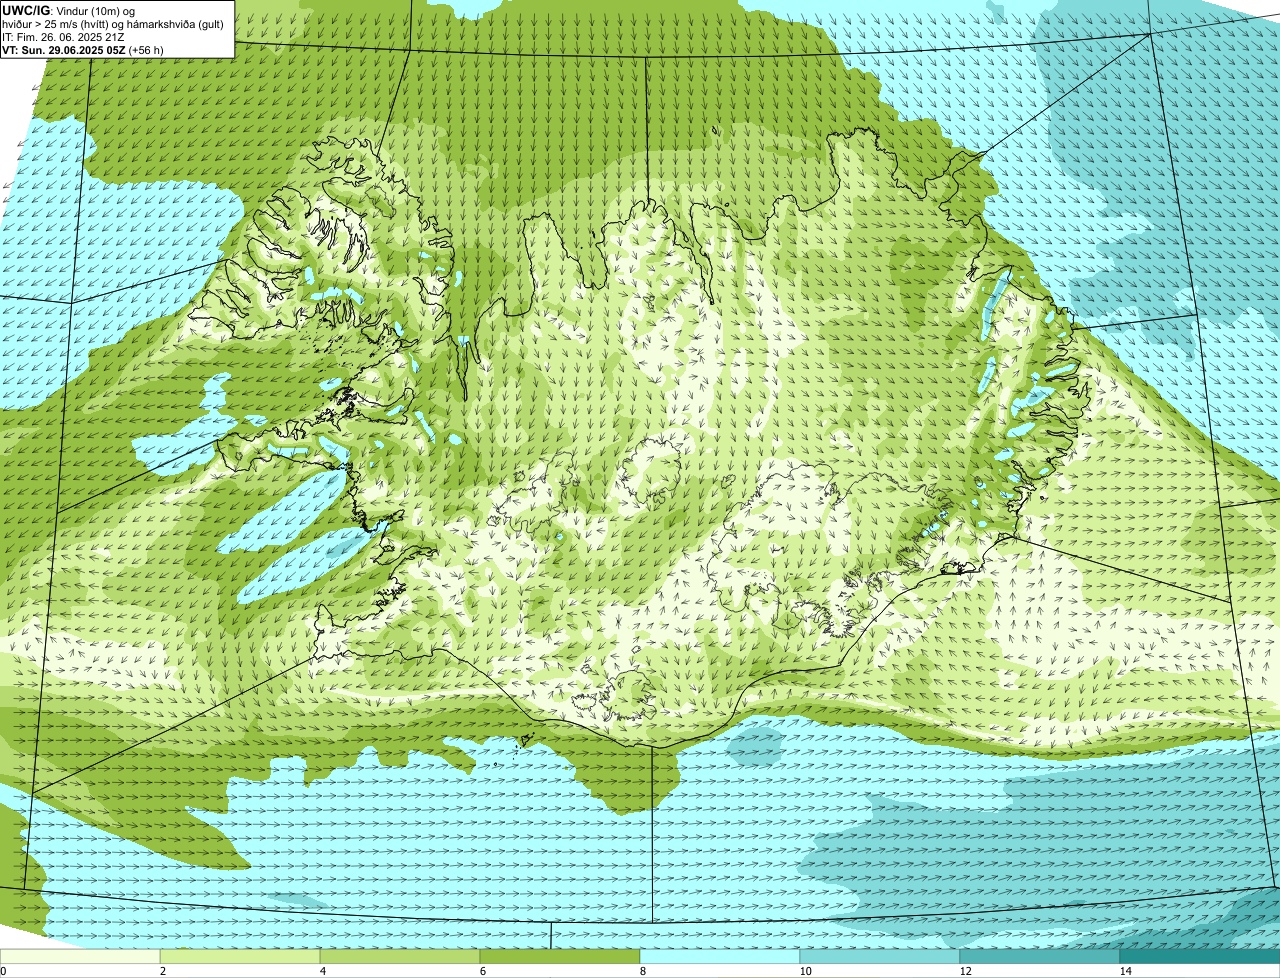Click the dark teal legend swatch above 14

[1200, 957]
